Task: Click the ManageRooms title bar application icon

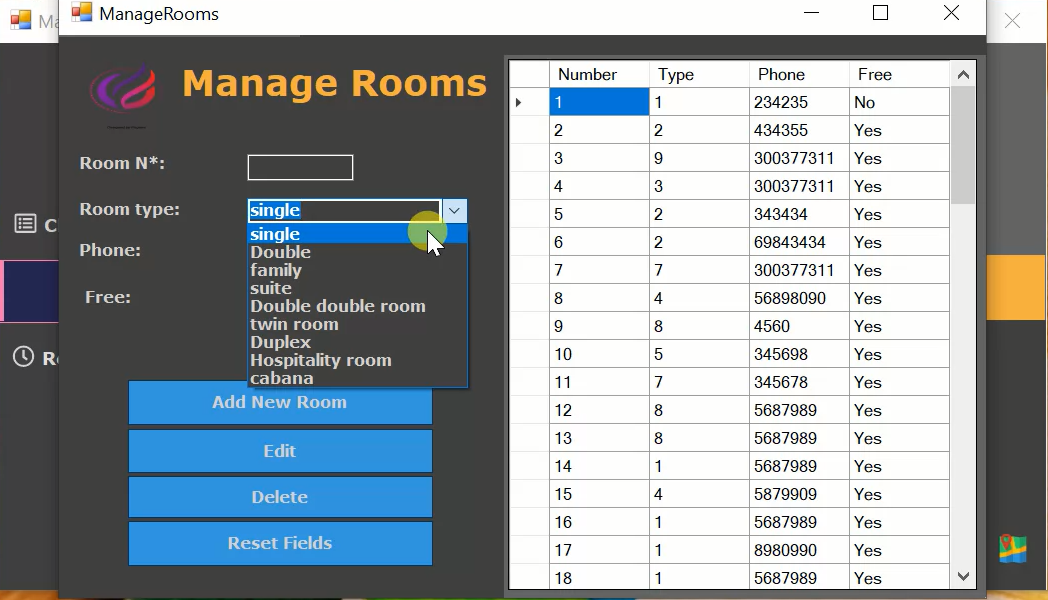Action: [84, 13]
